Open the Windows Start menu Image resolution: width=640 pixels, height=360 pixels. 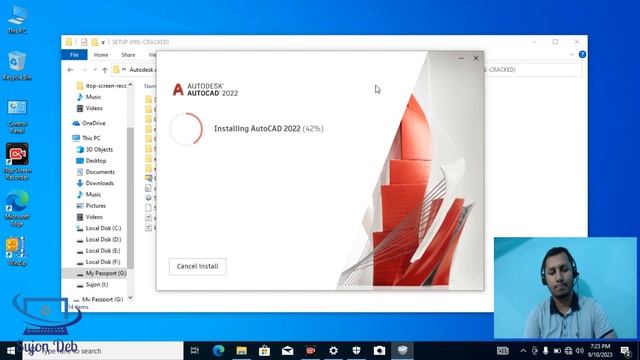[11, 351]
